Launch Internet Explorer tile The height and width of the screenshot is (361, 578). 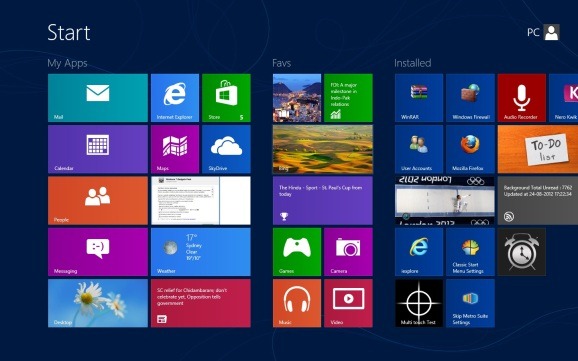(x=175, y=98)
